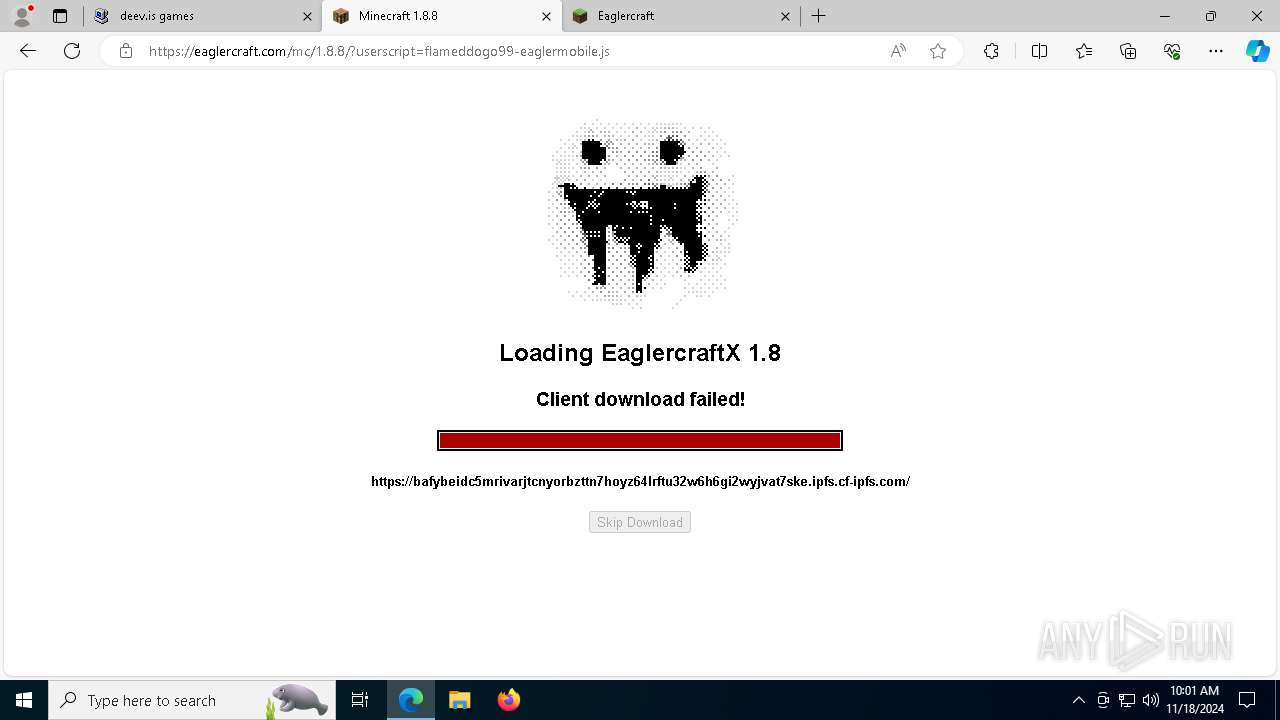View site information lock icon

pos(126,51)
